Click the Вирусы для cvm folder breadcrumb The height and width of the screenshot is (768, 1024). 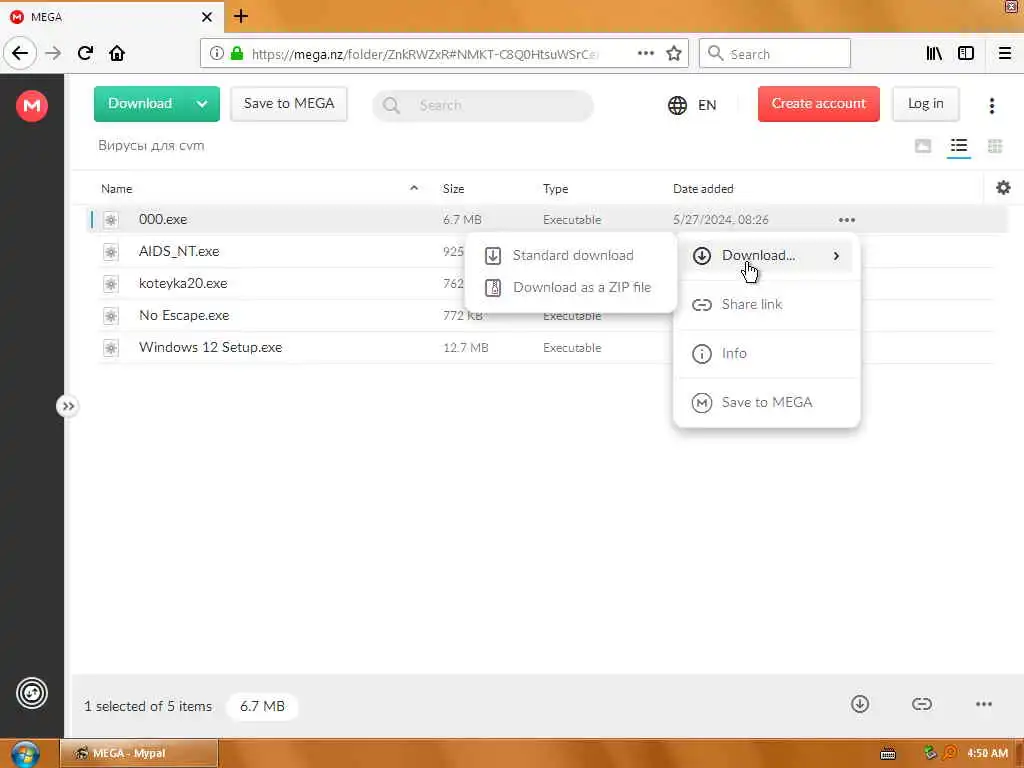point(151,146)
